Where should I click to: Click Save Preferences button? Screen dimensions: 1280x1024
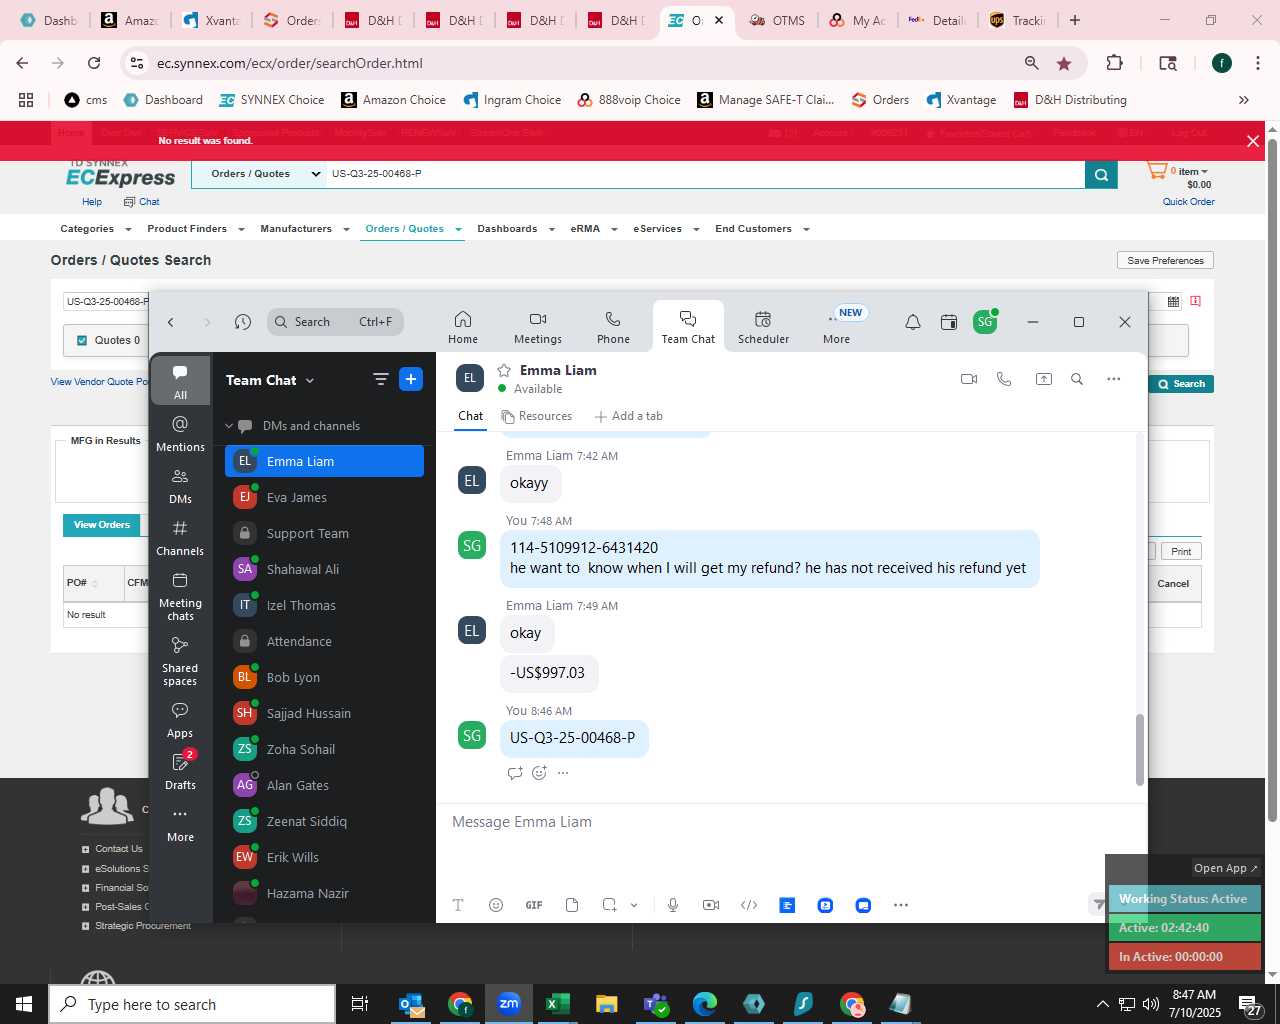pyautogui.click(x=1165, y=260)
